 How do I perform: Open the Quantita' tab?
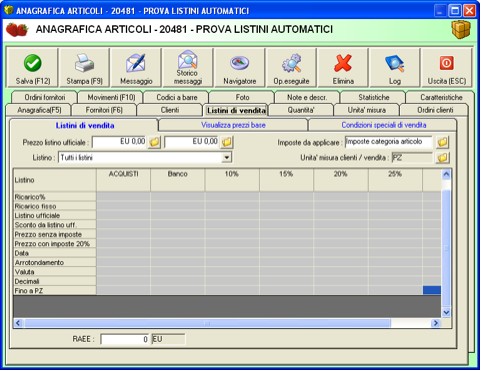[x=301, y=110]
